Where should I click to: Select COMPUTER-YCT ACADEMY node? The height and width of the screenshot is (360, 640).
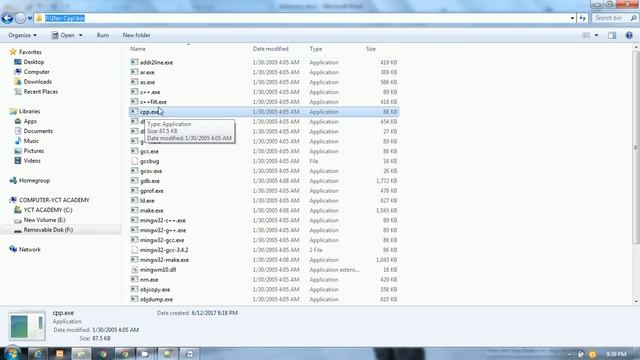click(x=54, y=200)
